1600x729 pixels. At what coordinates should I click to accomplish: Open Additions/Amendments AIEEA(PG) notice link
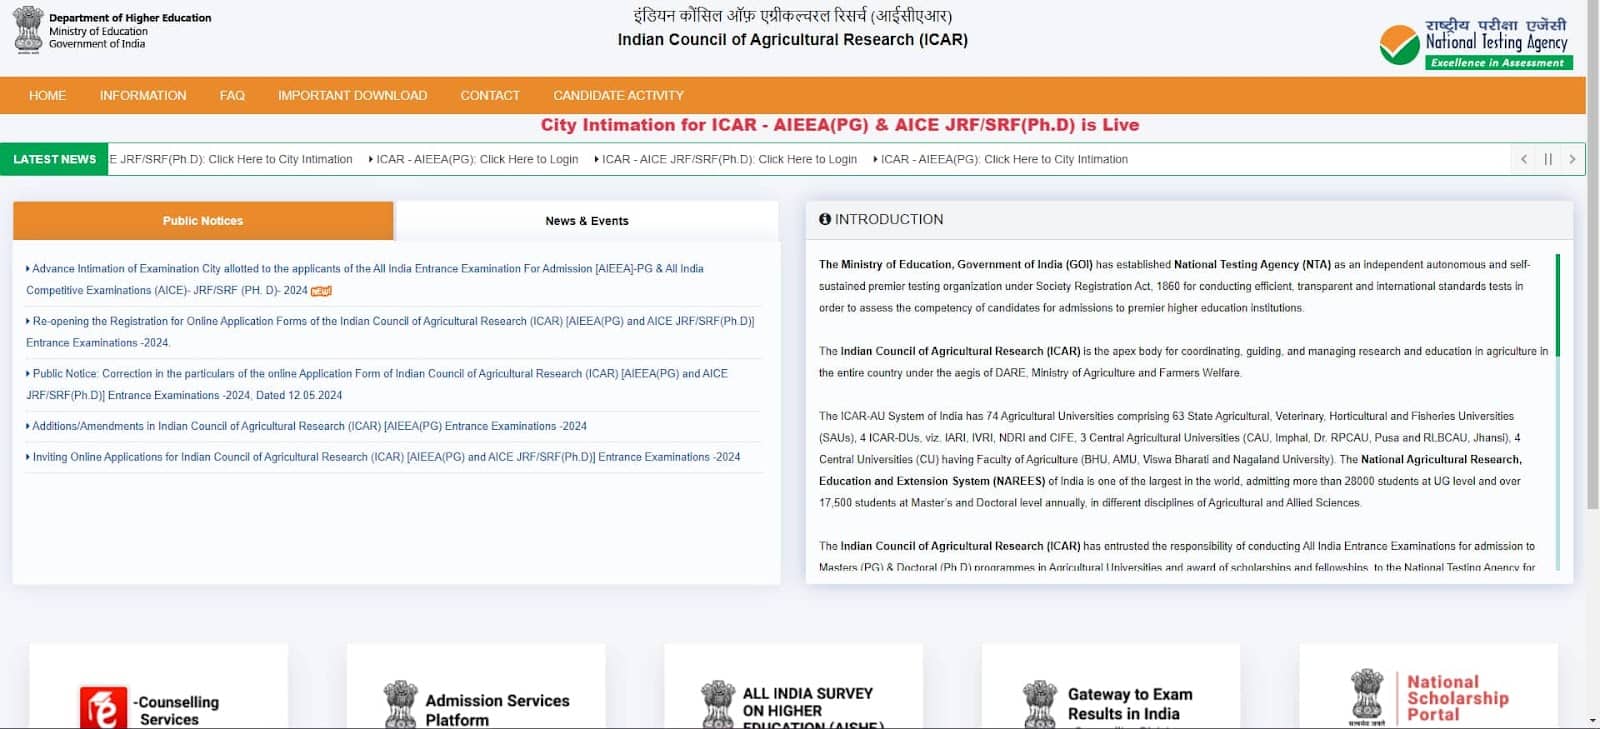pyautogui.click(x=306, y=426)
